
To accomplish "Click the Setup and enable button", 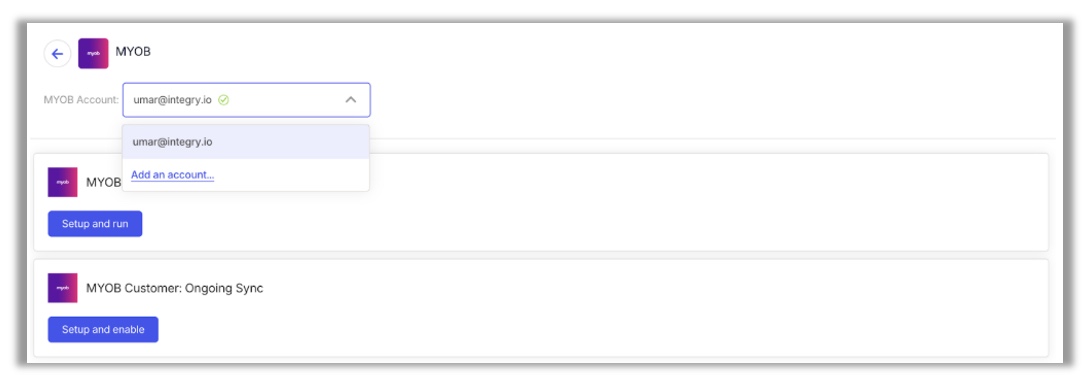I will [x=103, y=329].
